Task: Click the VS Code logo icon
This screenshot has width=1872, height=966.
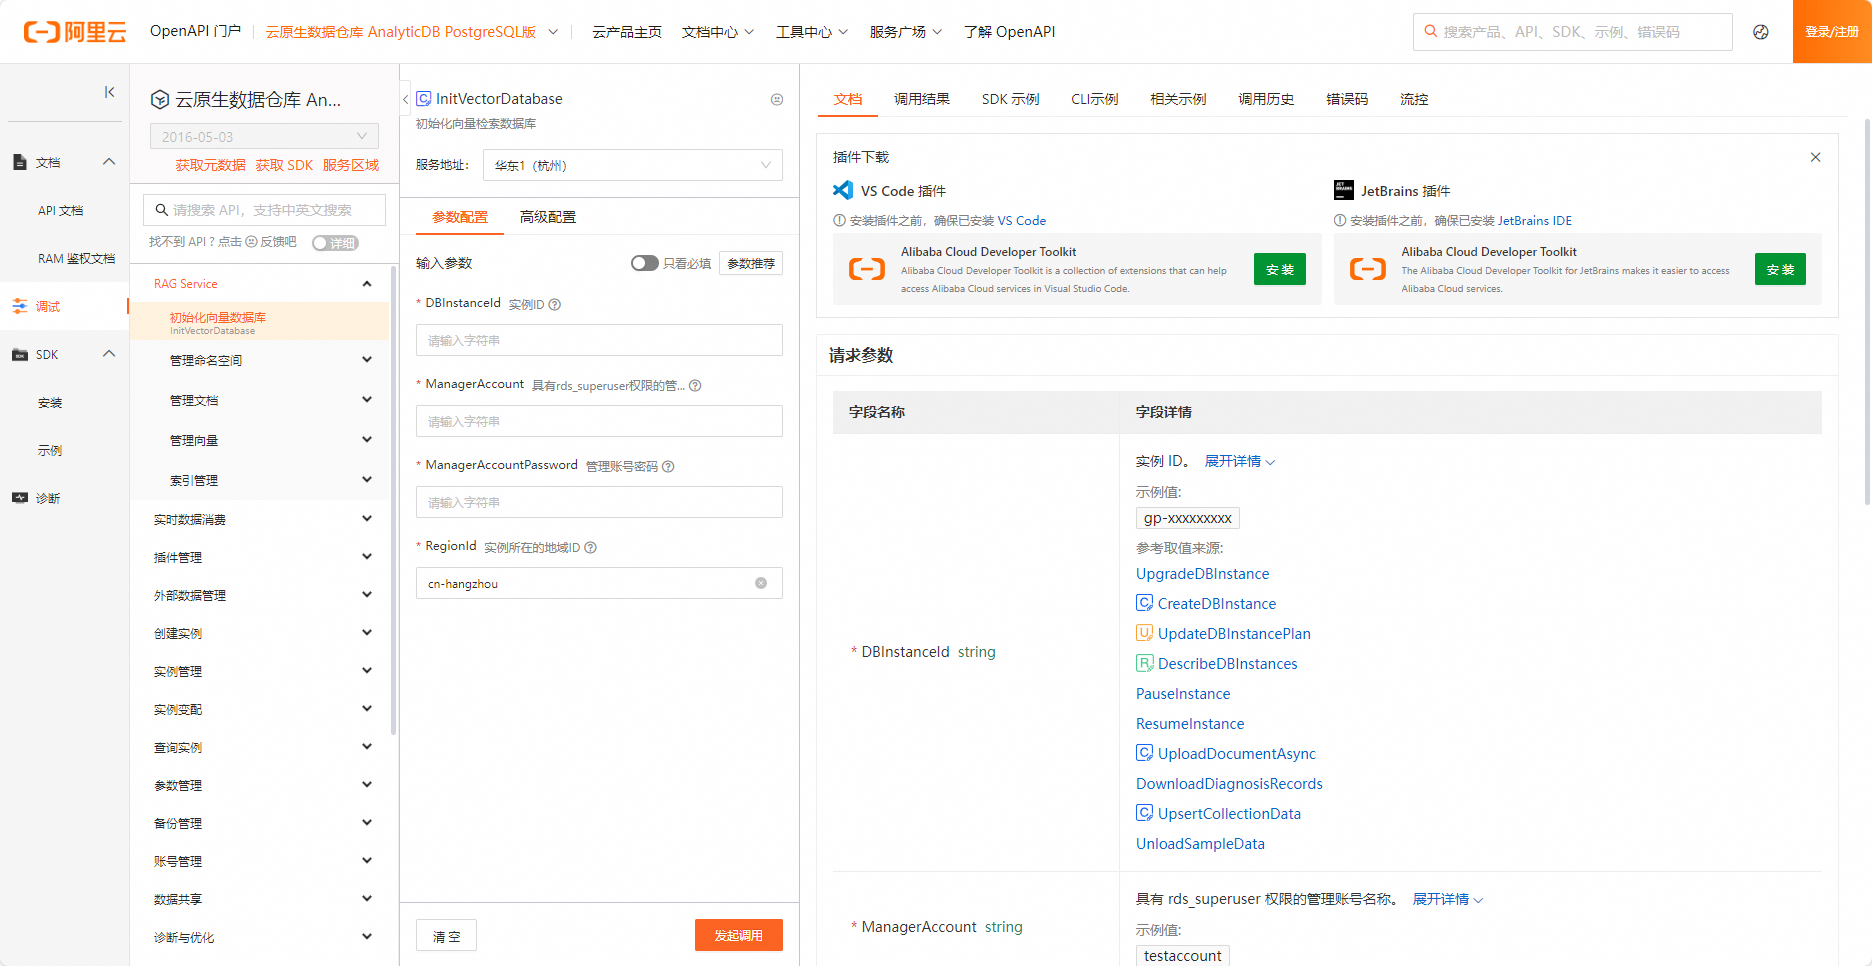Action: pyautogui.click(x=843, y=190)
